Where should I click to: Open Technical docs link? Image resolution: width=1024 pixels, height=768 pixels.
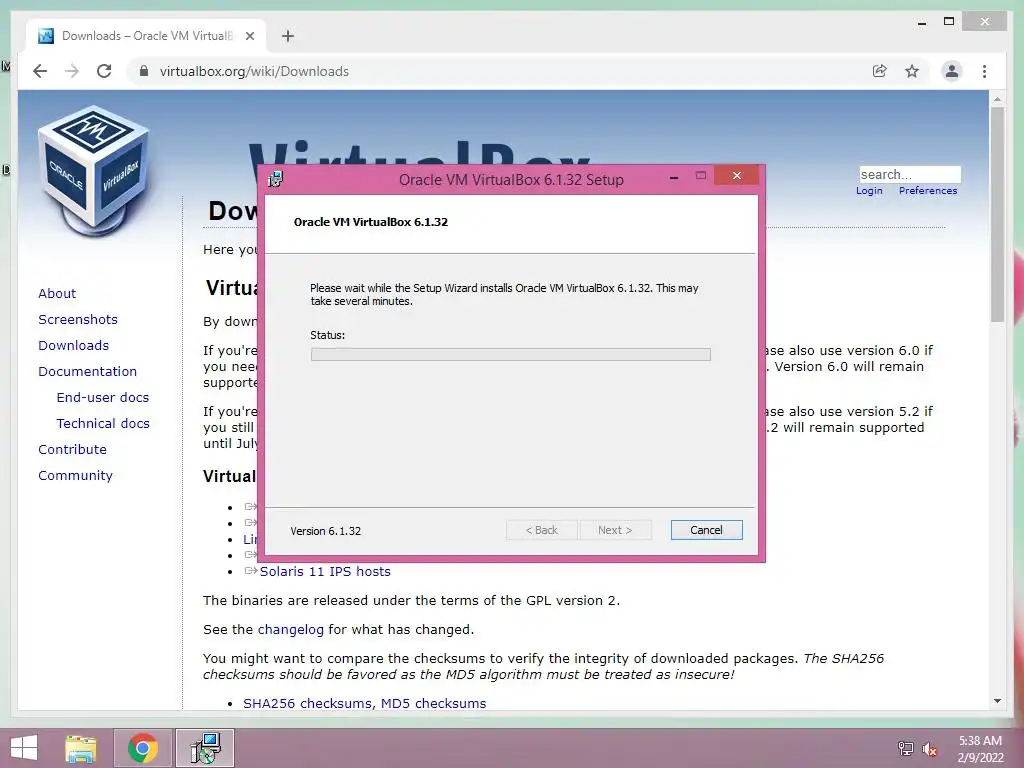tap(103, 424)
